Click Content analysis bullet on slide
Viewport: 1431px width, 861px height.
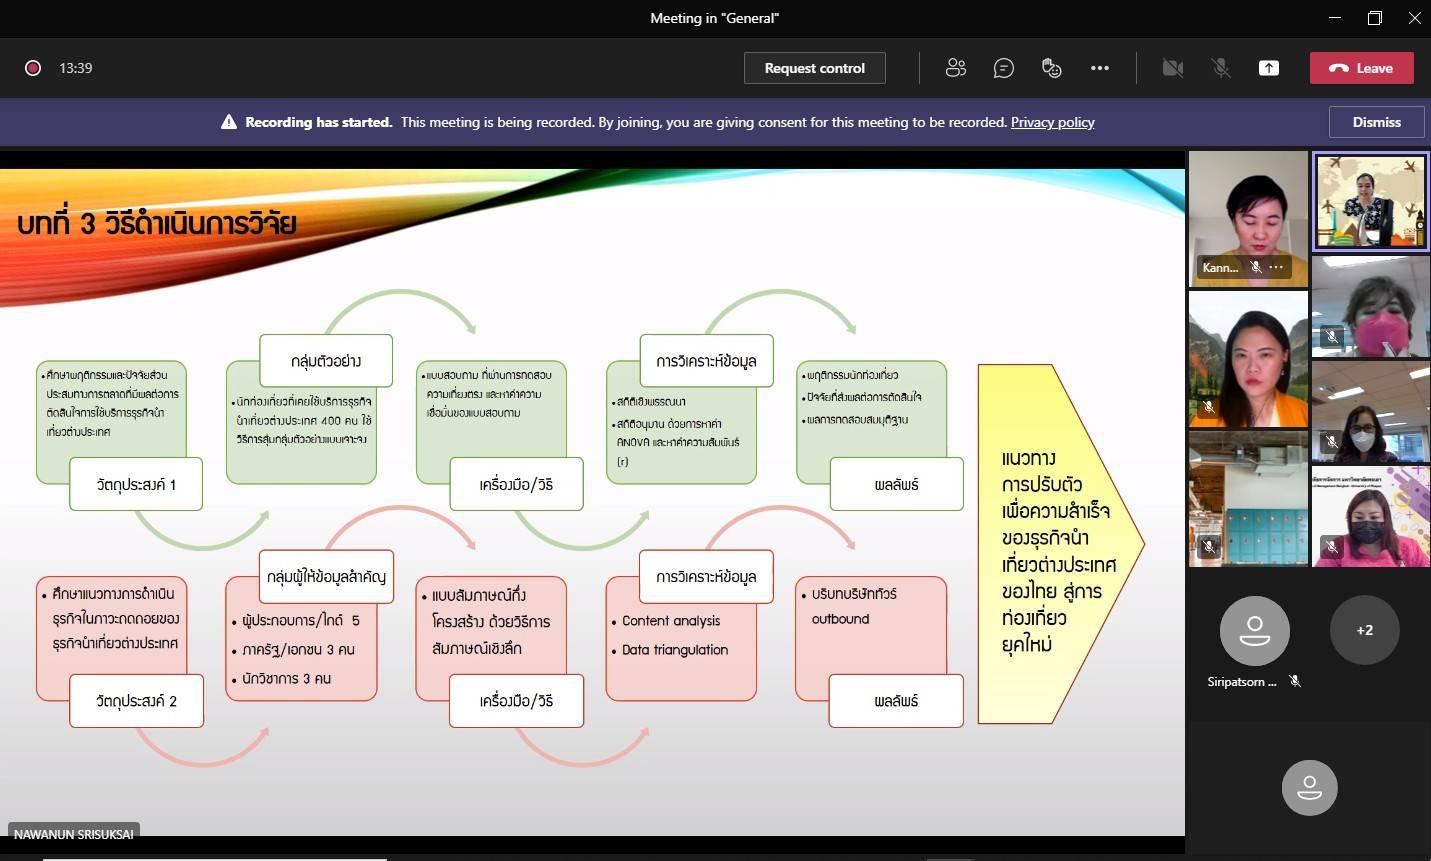(670, 621)
